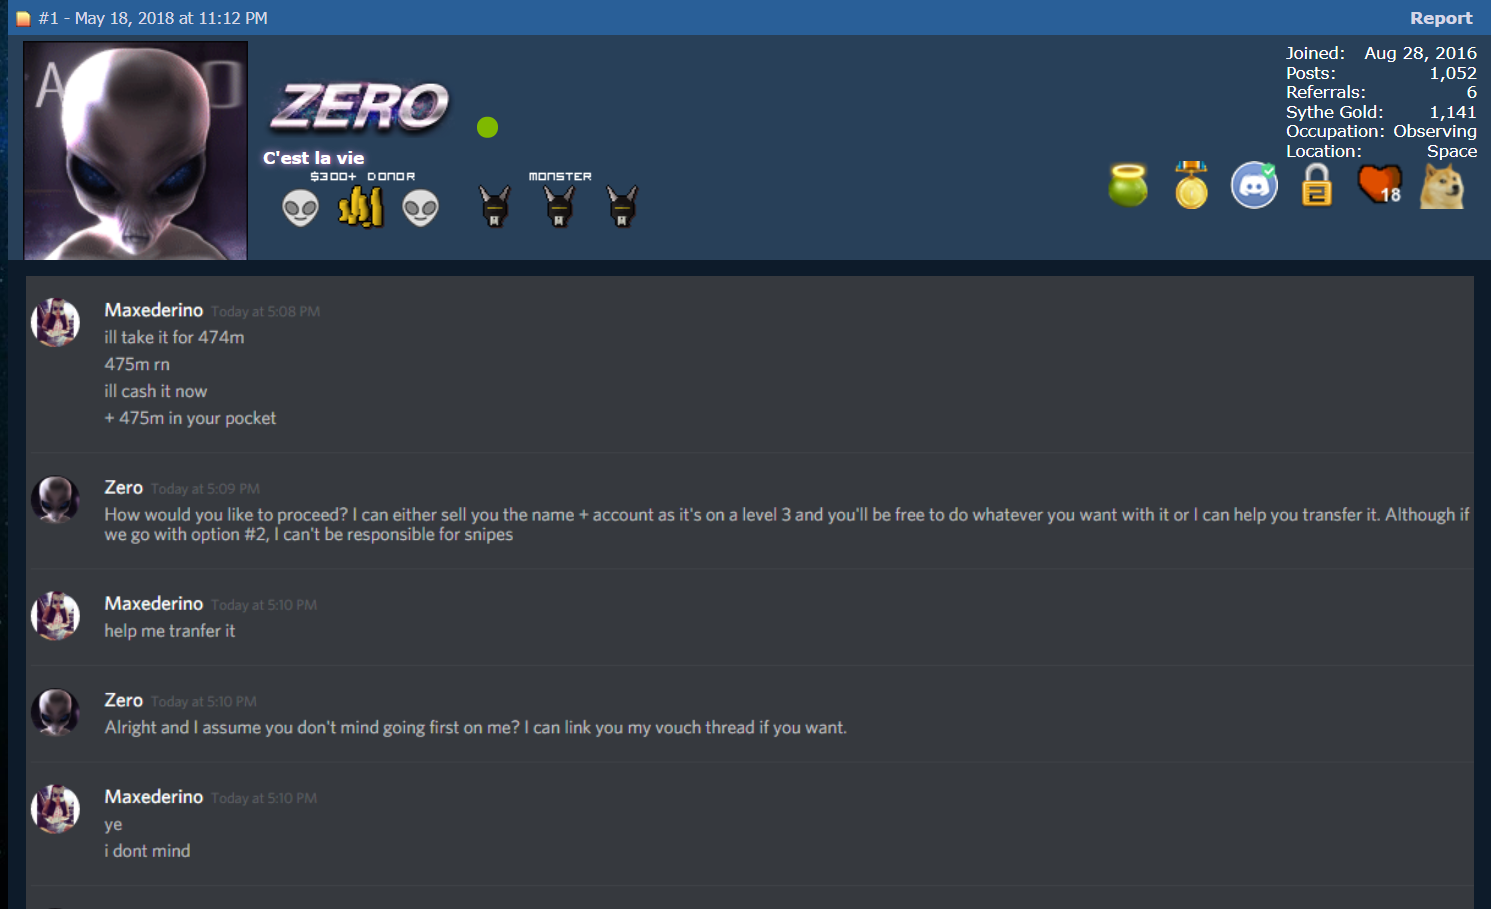
Task: Click the first alien head donor icon
Action: (300, 209)
